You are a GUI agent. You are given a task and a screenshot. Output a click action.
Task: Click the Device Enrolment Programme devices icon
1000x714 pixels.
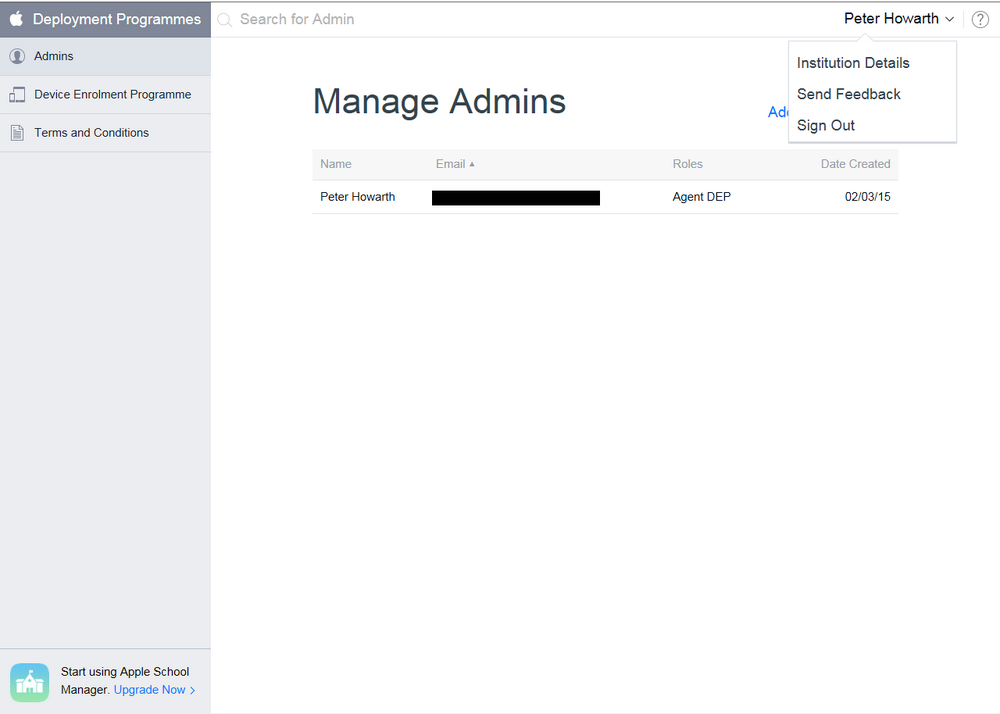click(x=17, y=95)
